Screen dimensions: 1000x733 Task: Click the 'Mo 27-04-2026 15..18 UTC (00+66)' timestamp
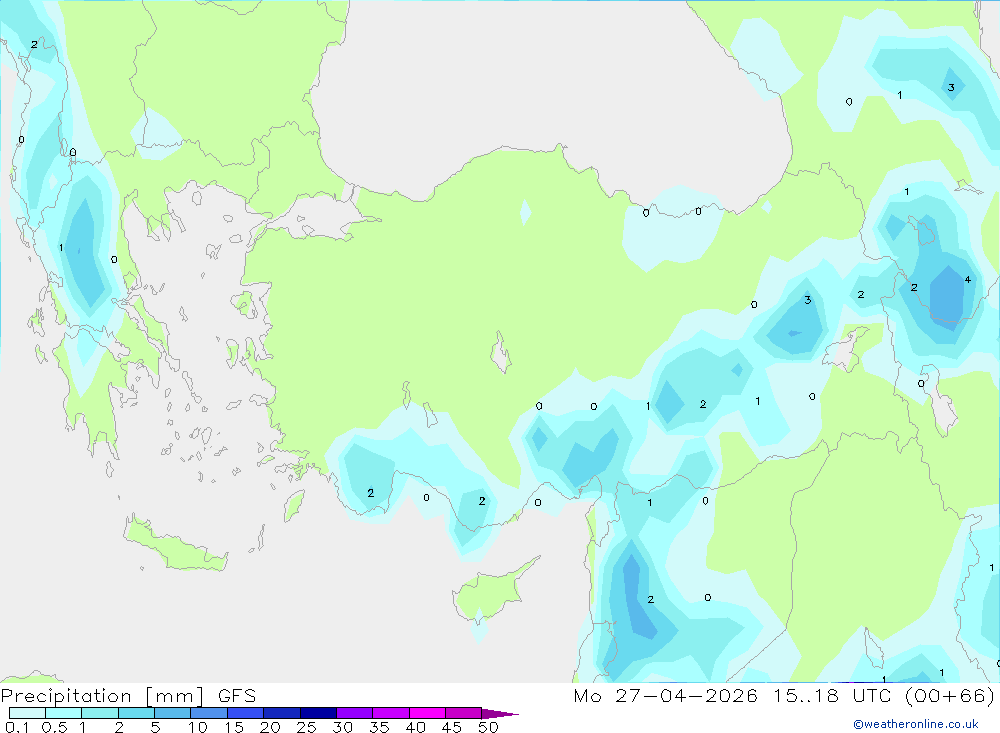pos(784,696)
